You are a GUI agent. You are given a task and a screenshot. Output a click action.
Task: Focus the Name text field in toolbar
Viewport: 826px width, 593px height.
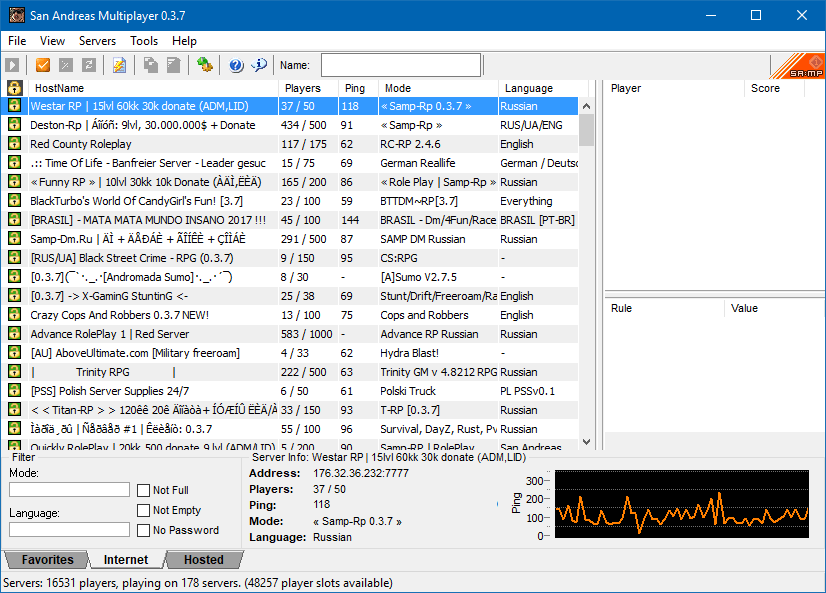click(401, 65)
